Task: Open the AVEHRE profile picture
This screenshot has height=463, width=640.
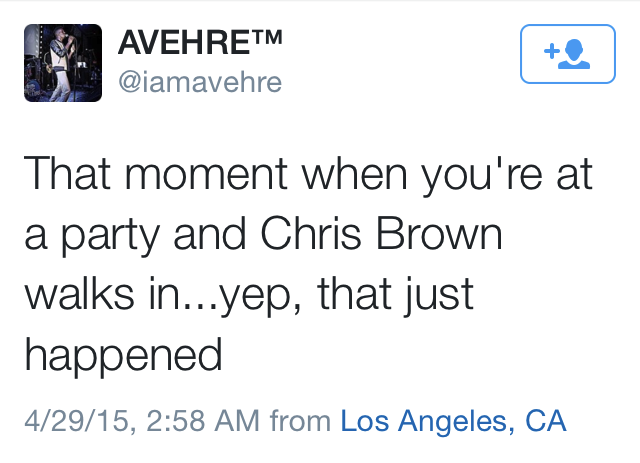Action: 63,63
